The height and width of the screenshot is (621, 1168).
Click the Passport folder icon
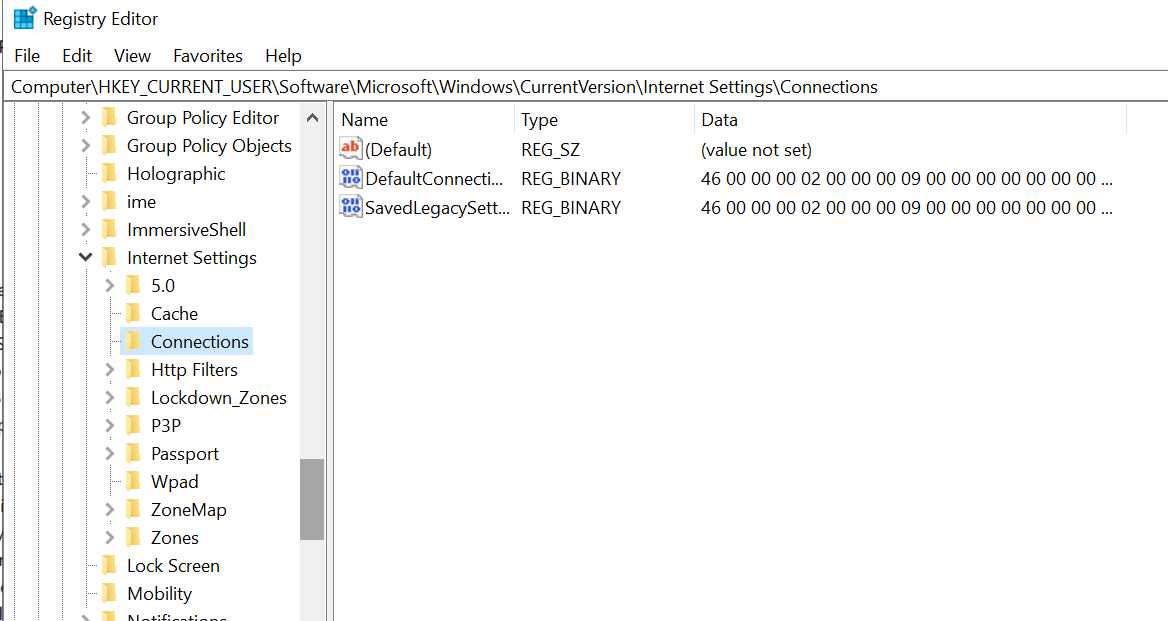(x=133, y=453)
